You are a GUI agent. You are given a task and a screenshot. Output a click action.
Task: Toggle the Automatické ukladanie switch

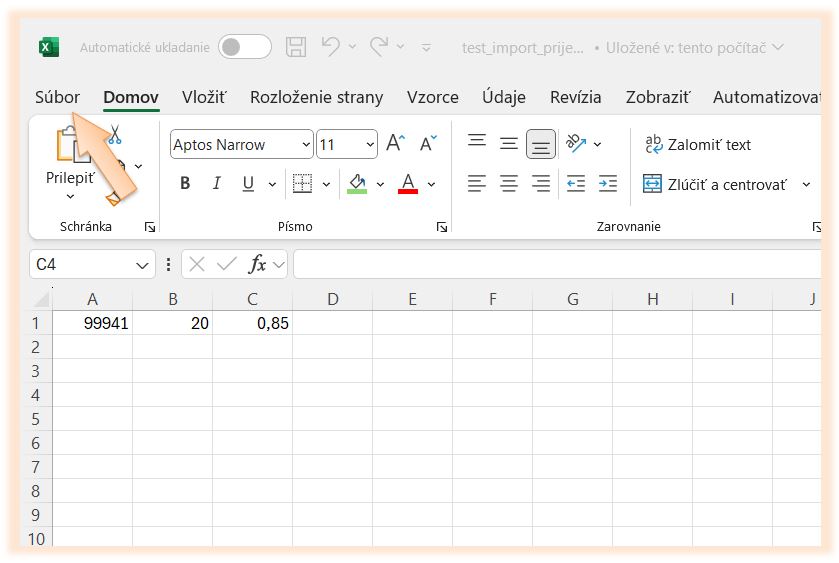coord(245,47)
